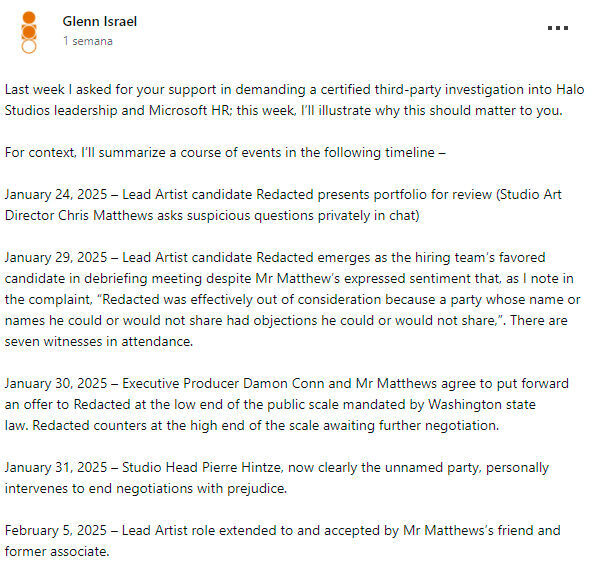Click the phrase 'seven witnesses in attendance'
593x570 pixels.
coord(98,342)
